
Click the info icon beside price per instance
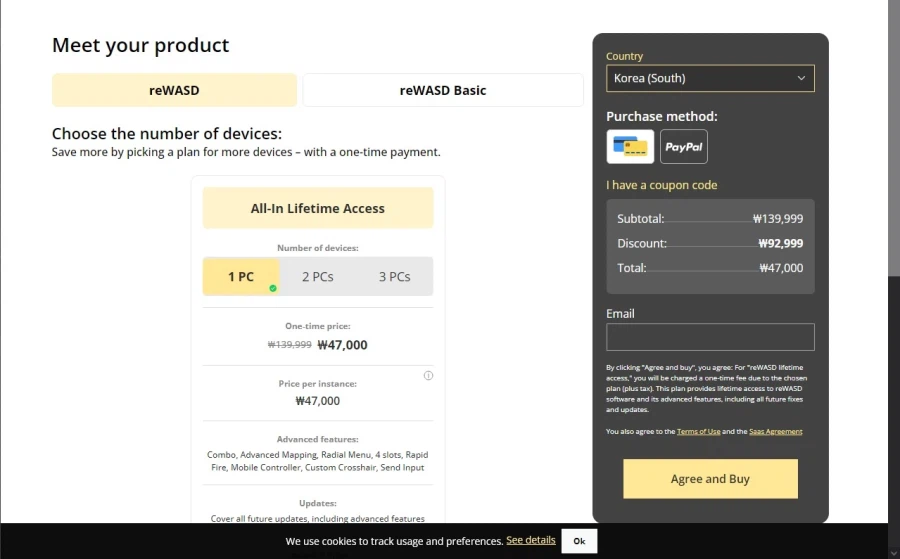[428, 376]
